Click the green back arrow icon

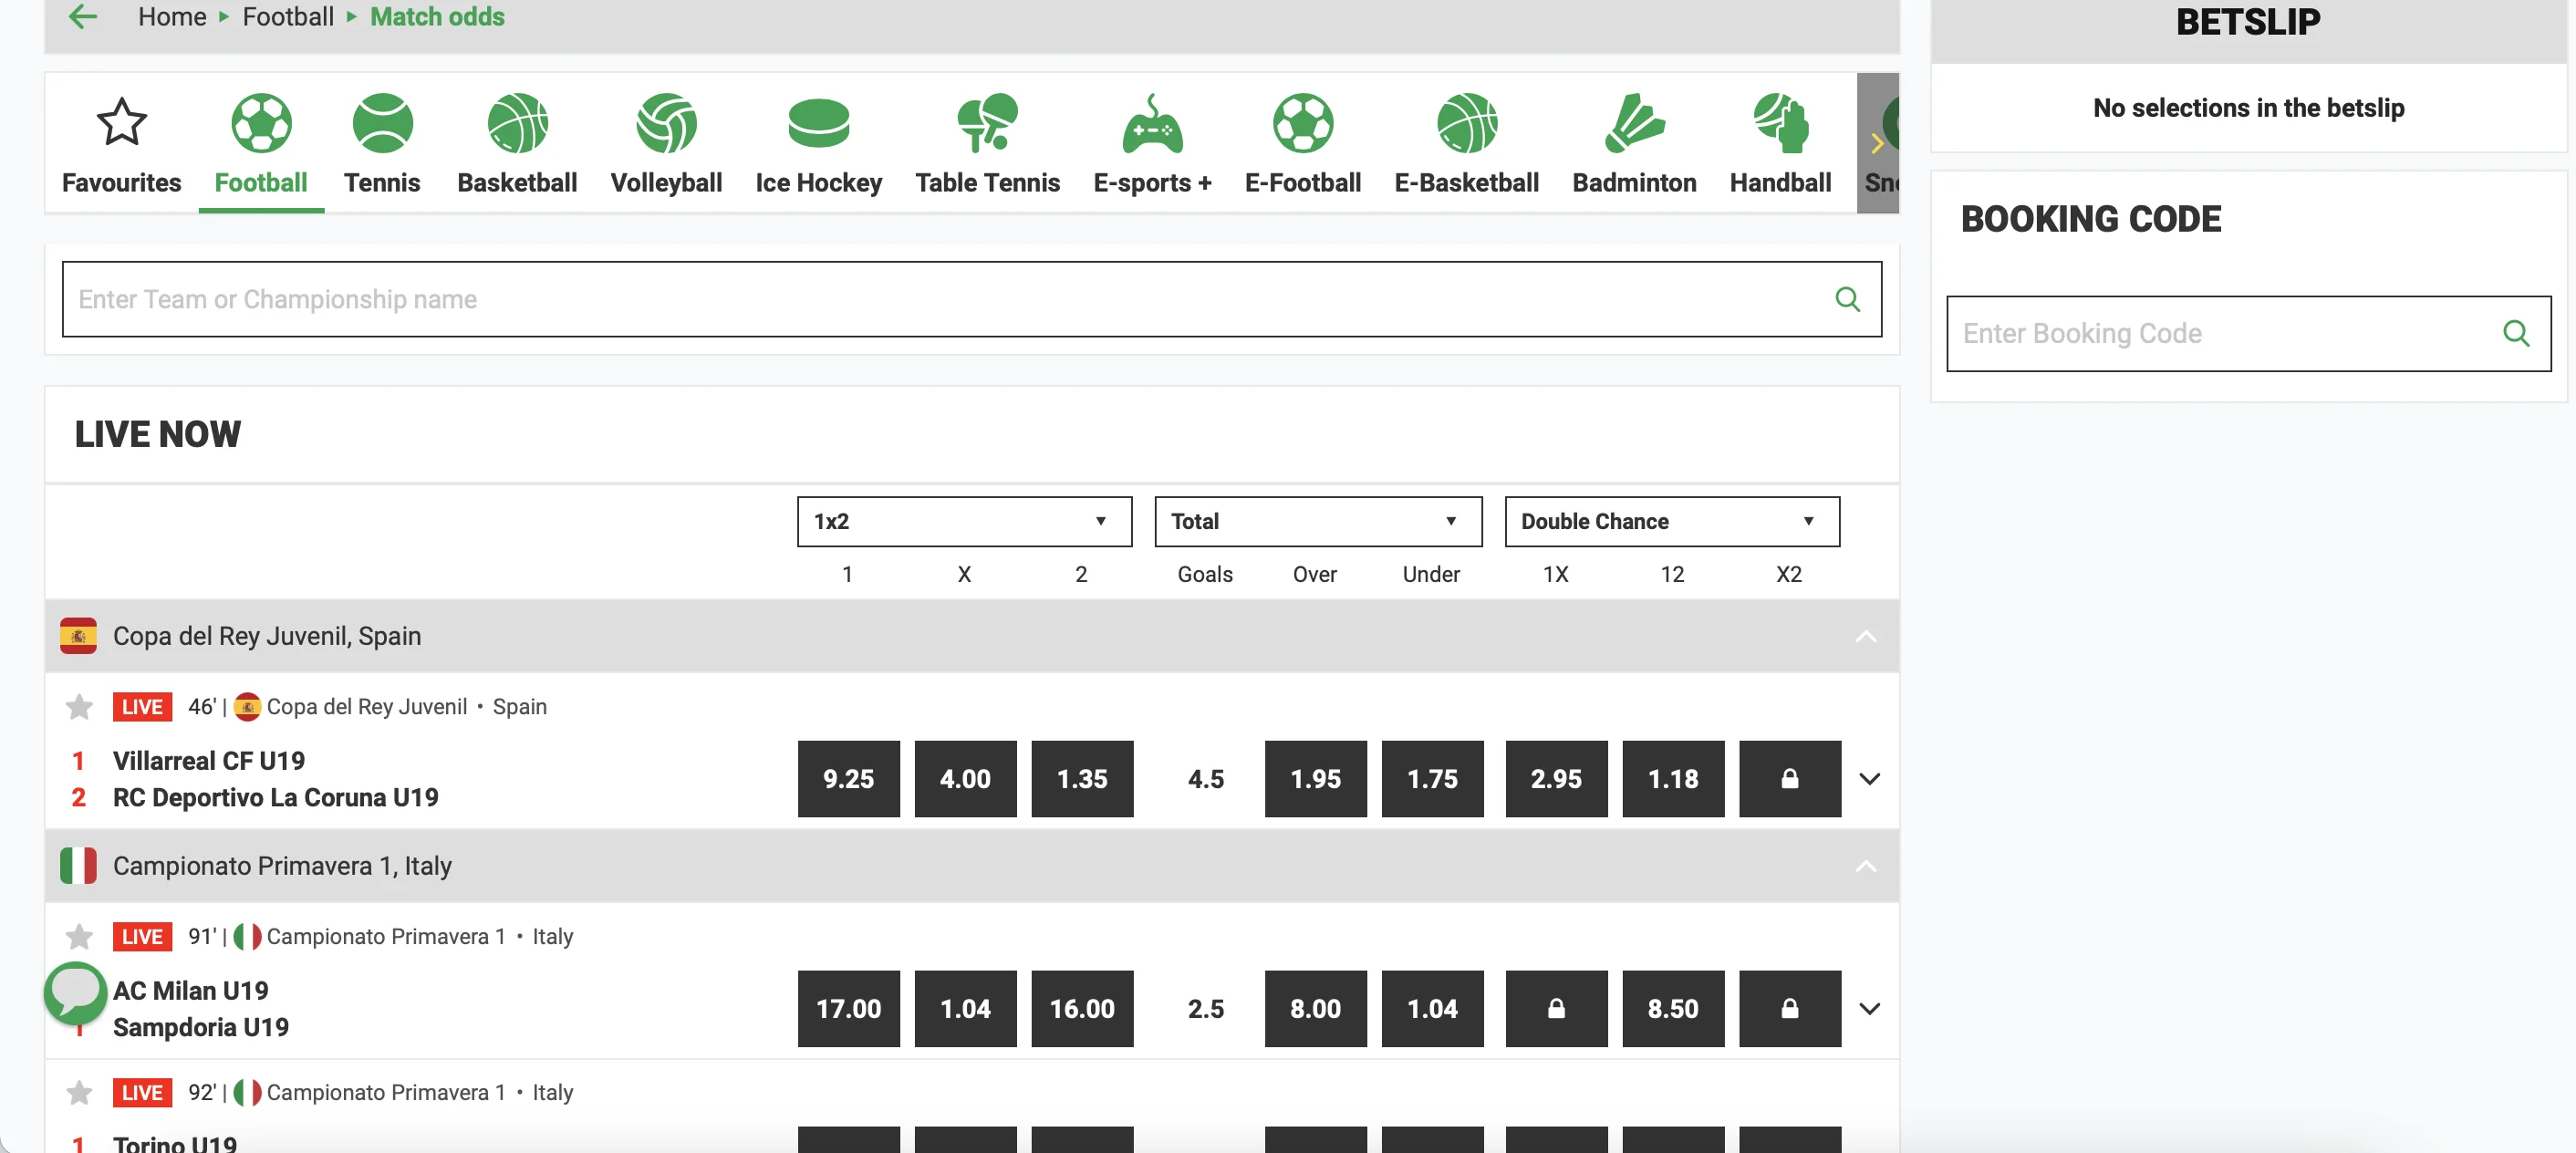click(x=83, y=16)
